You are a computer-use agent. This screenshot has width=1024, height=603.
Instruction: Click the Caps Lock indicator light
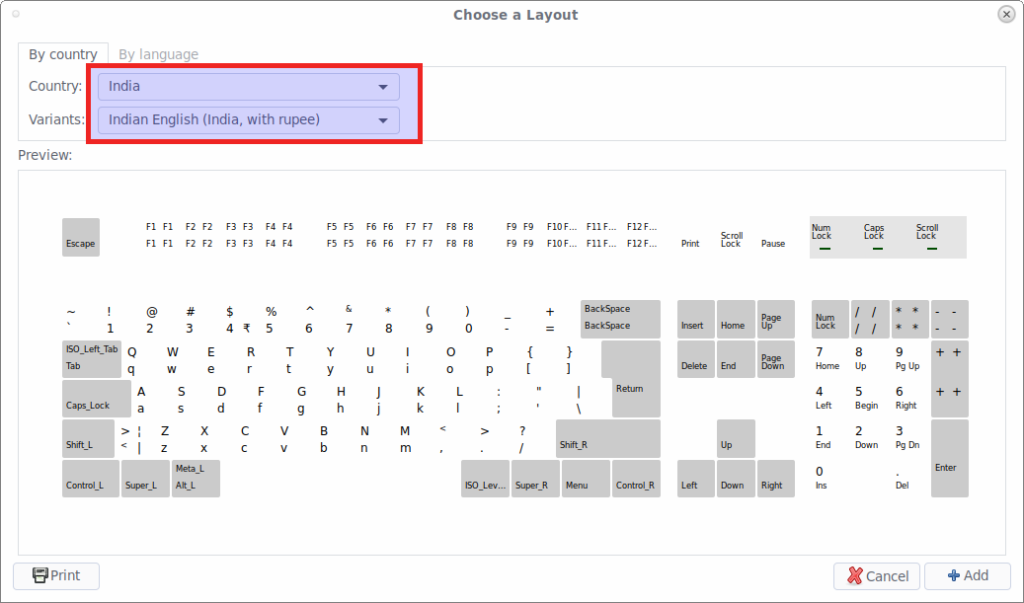point(875,237)
